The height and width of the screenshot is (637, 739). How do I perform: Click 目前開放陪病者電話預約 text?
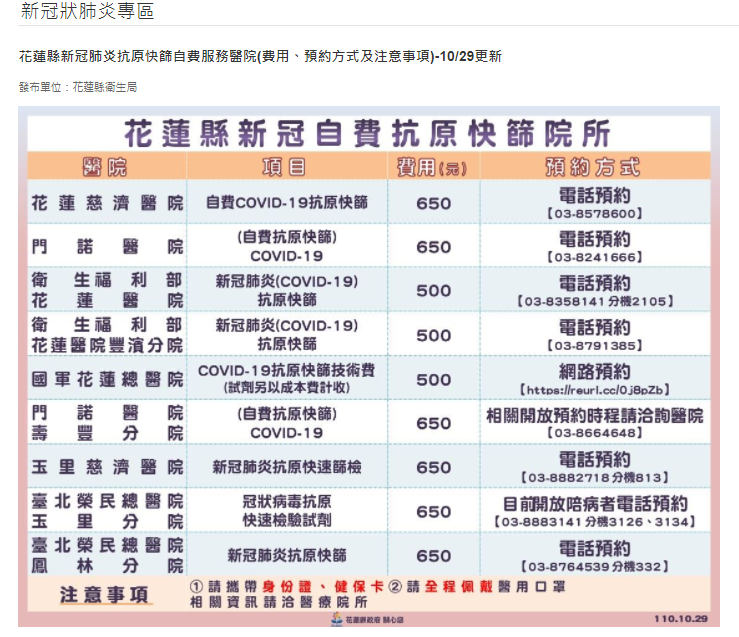(594, 503)
